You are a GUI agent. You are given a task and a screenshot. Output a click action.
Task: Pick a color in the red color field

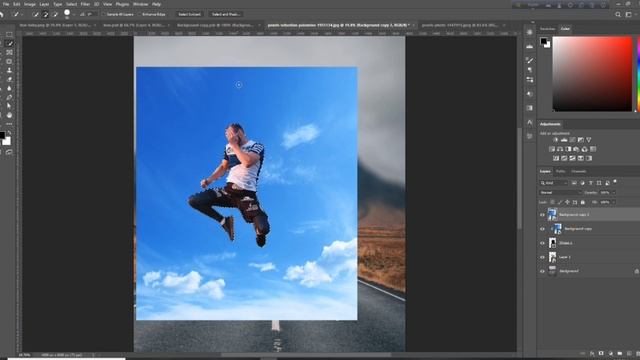(592, 74)
